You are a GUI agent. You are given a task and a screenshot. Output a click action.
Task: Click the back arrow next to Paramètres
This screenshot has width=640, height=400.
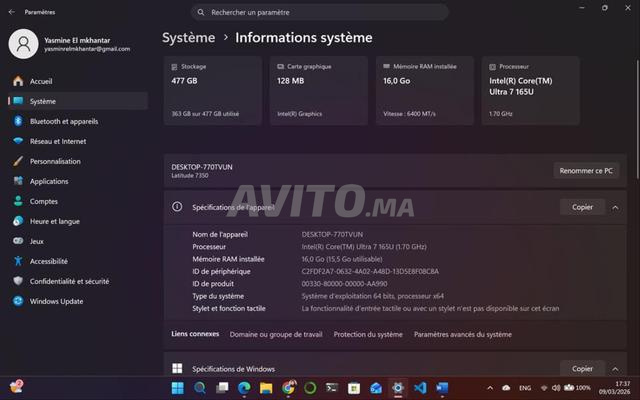click(12, 12)
